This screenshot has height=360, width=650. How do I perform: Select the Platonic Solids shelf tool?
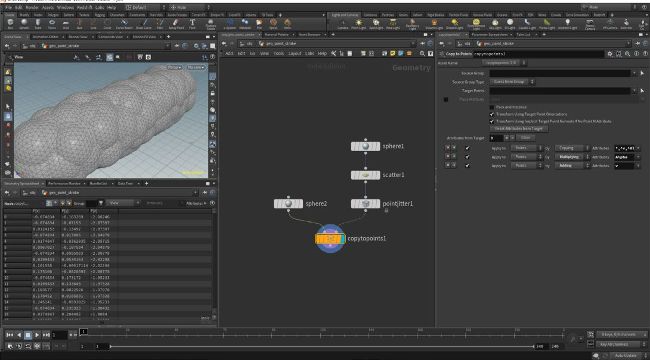211,24
